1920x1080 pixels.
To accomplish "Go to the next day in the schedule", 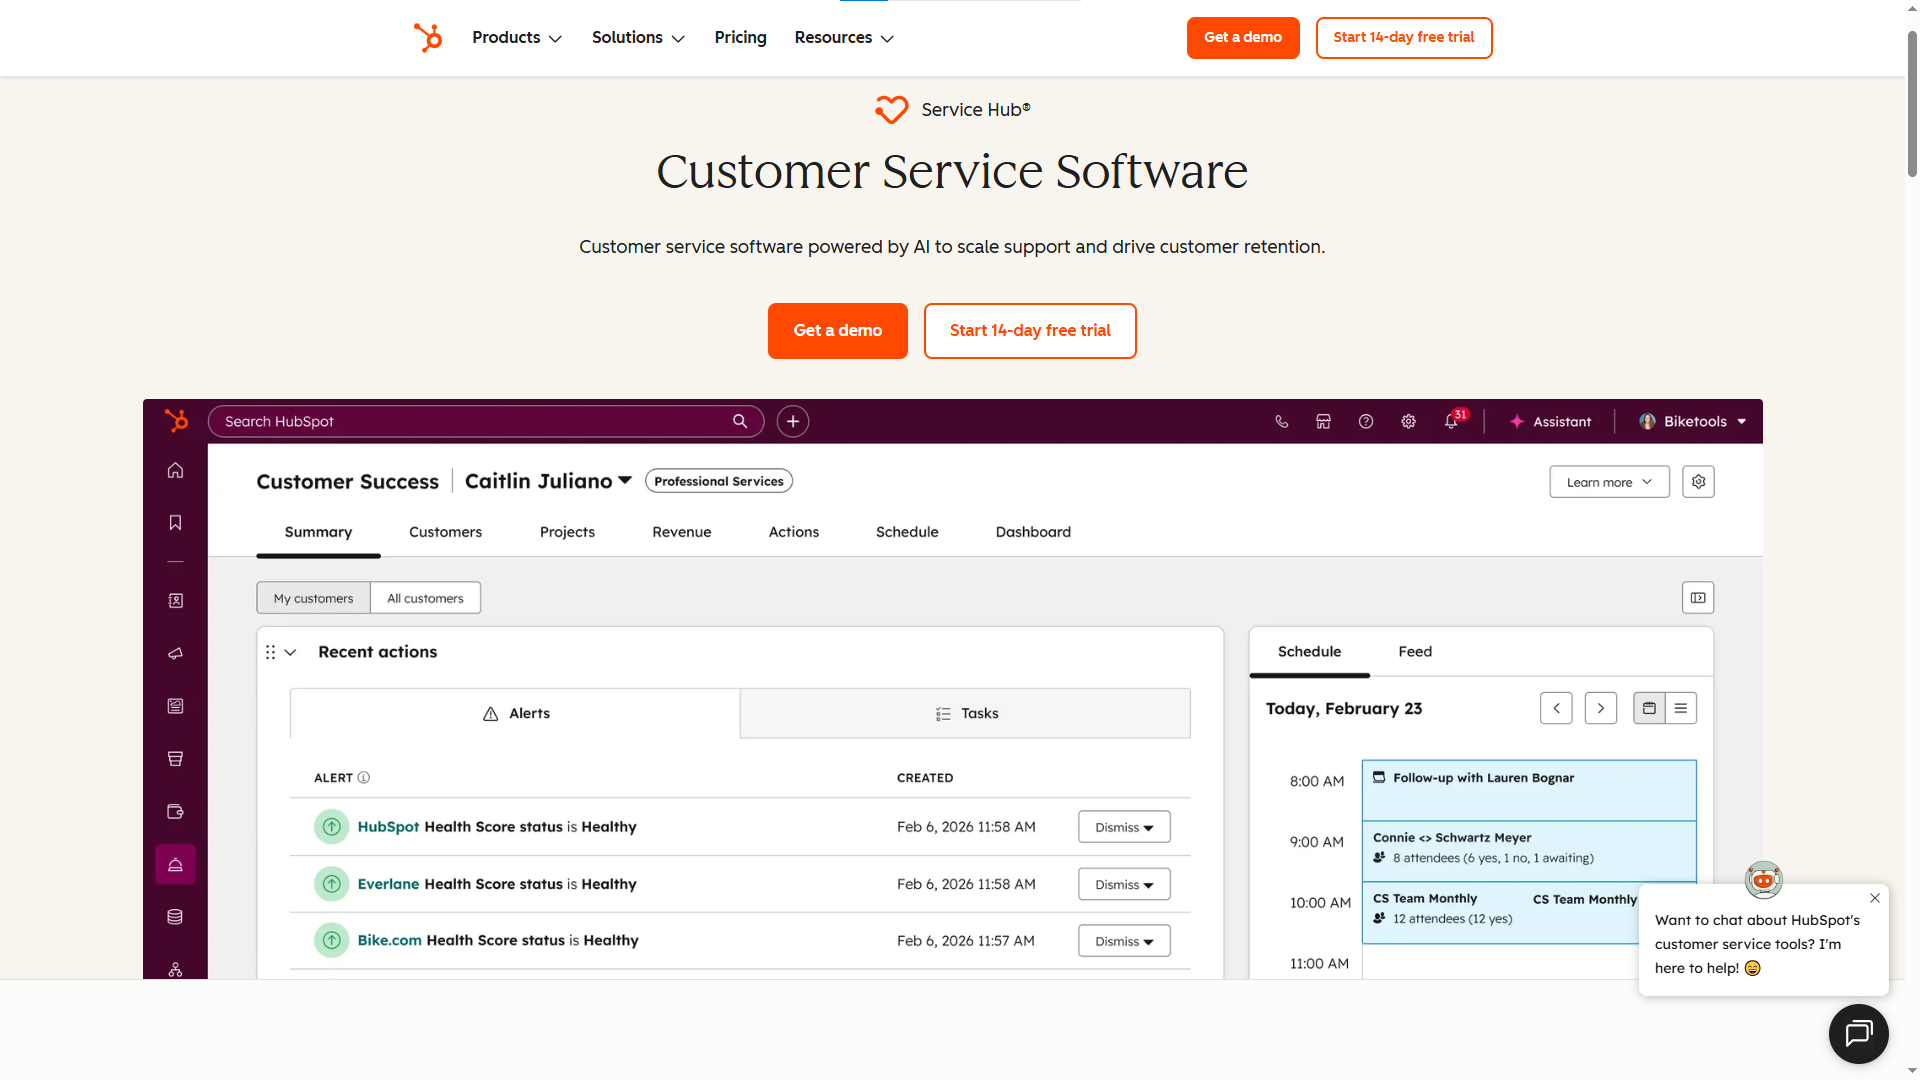I will click(x=1601, y=708).
